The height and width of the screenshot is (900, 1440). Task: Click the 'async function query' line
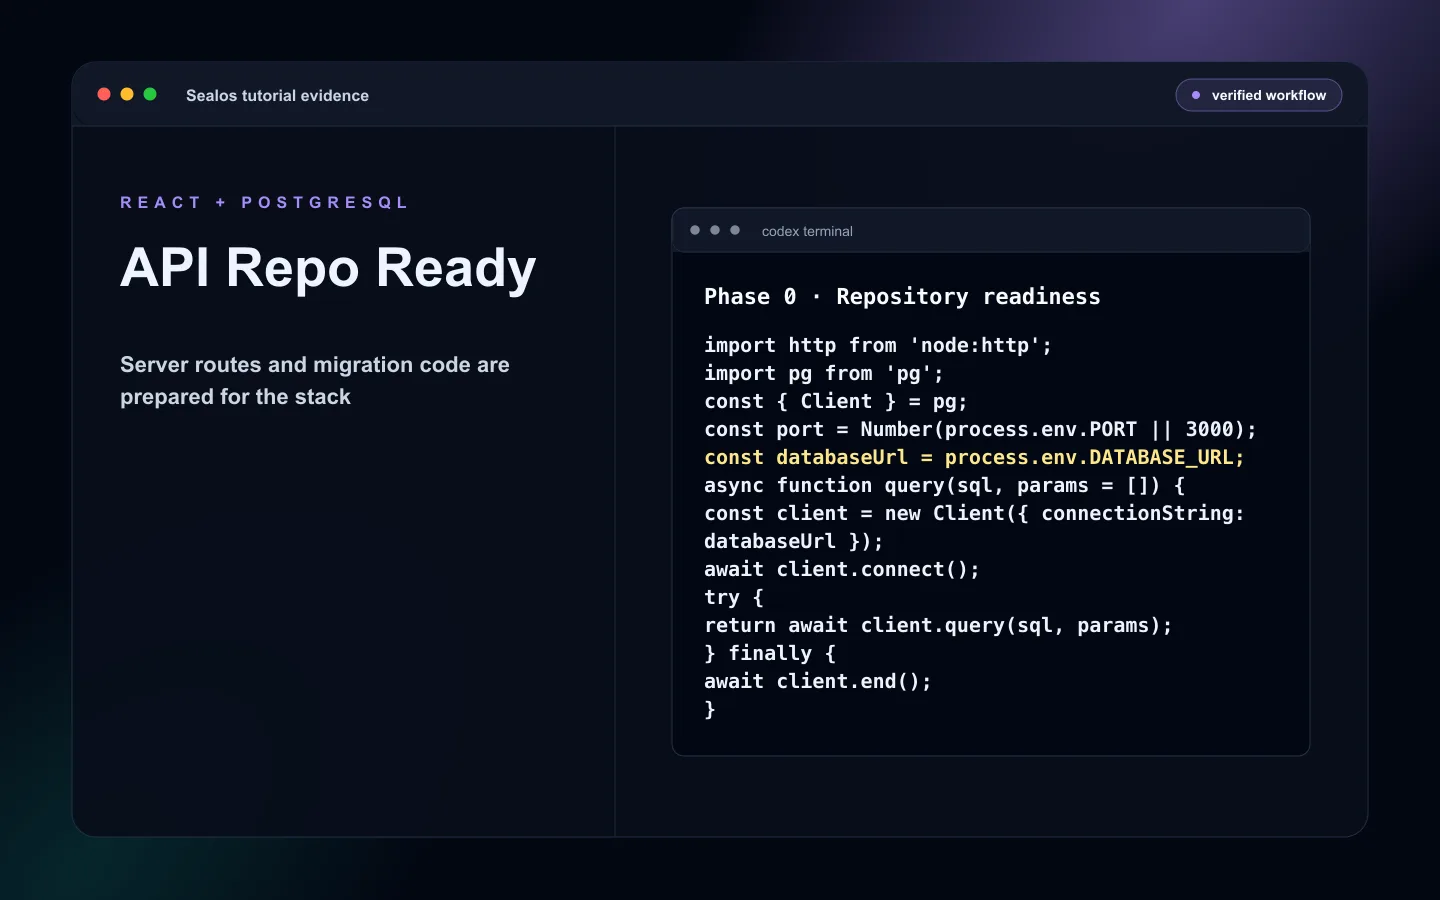coord(944,485)
